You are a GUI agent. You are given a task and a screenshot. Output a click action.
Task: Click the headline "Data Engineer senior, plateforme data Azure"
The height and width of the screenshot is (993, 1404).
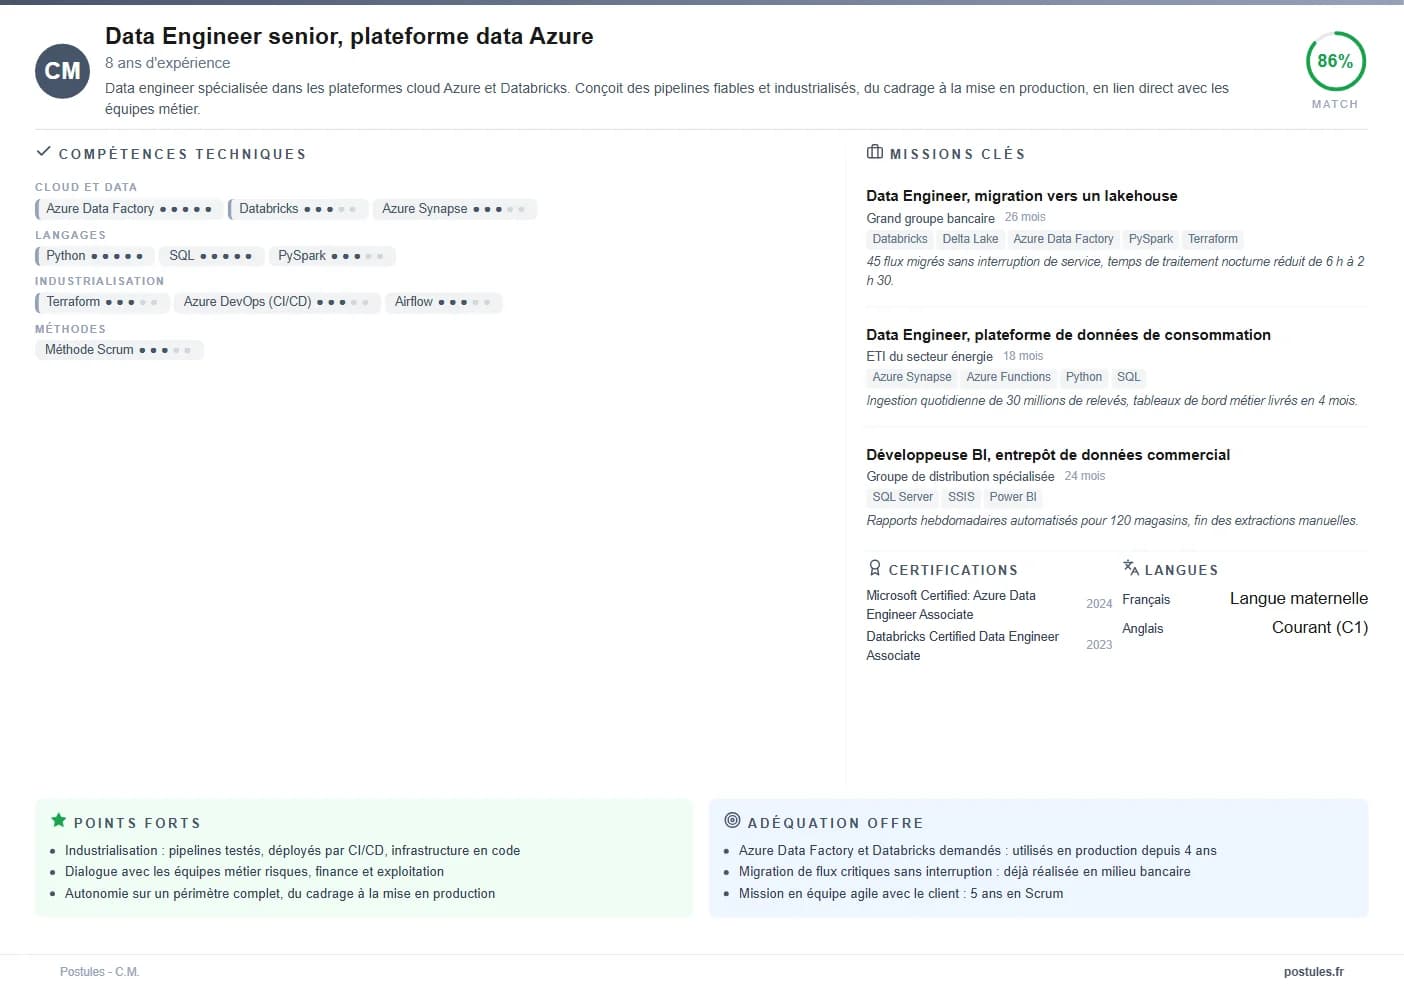[349, 36]
